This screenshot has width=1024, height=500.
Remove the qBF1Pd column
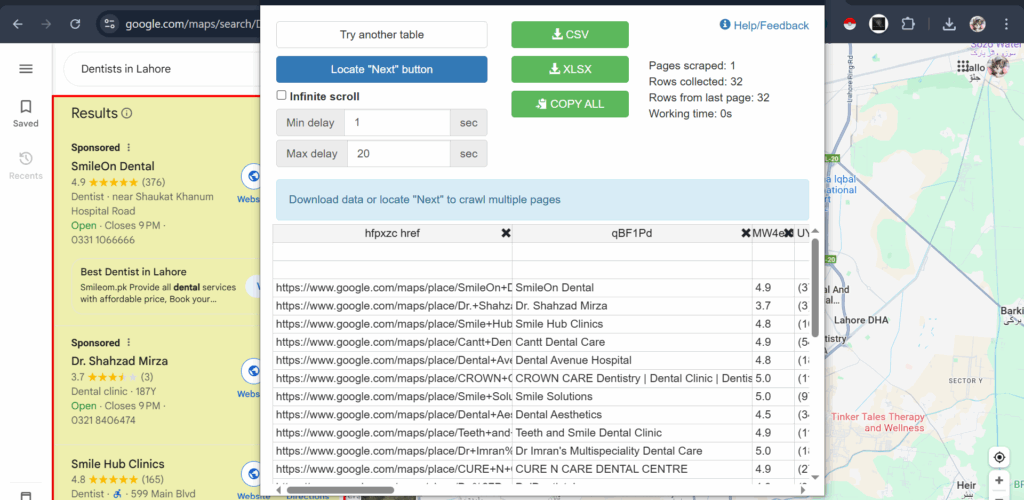point(746,234)
